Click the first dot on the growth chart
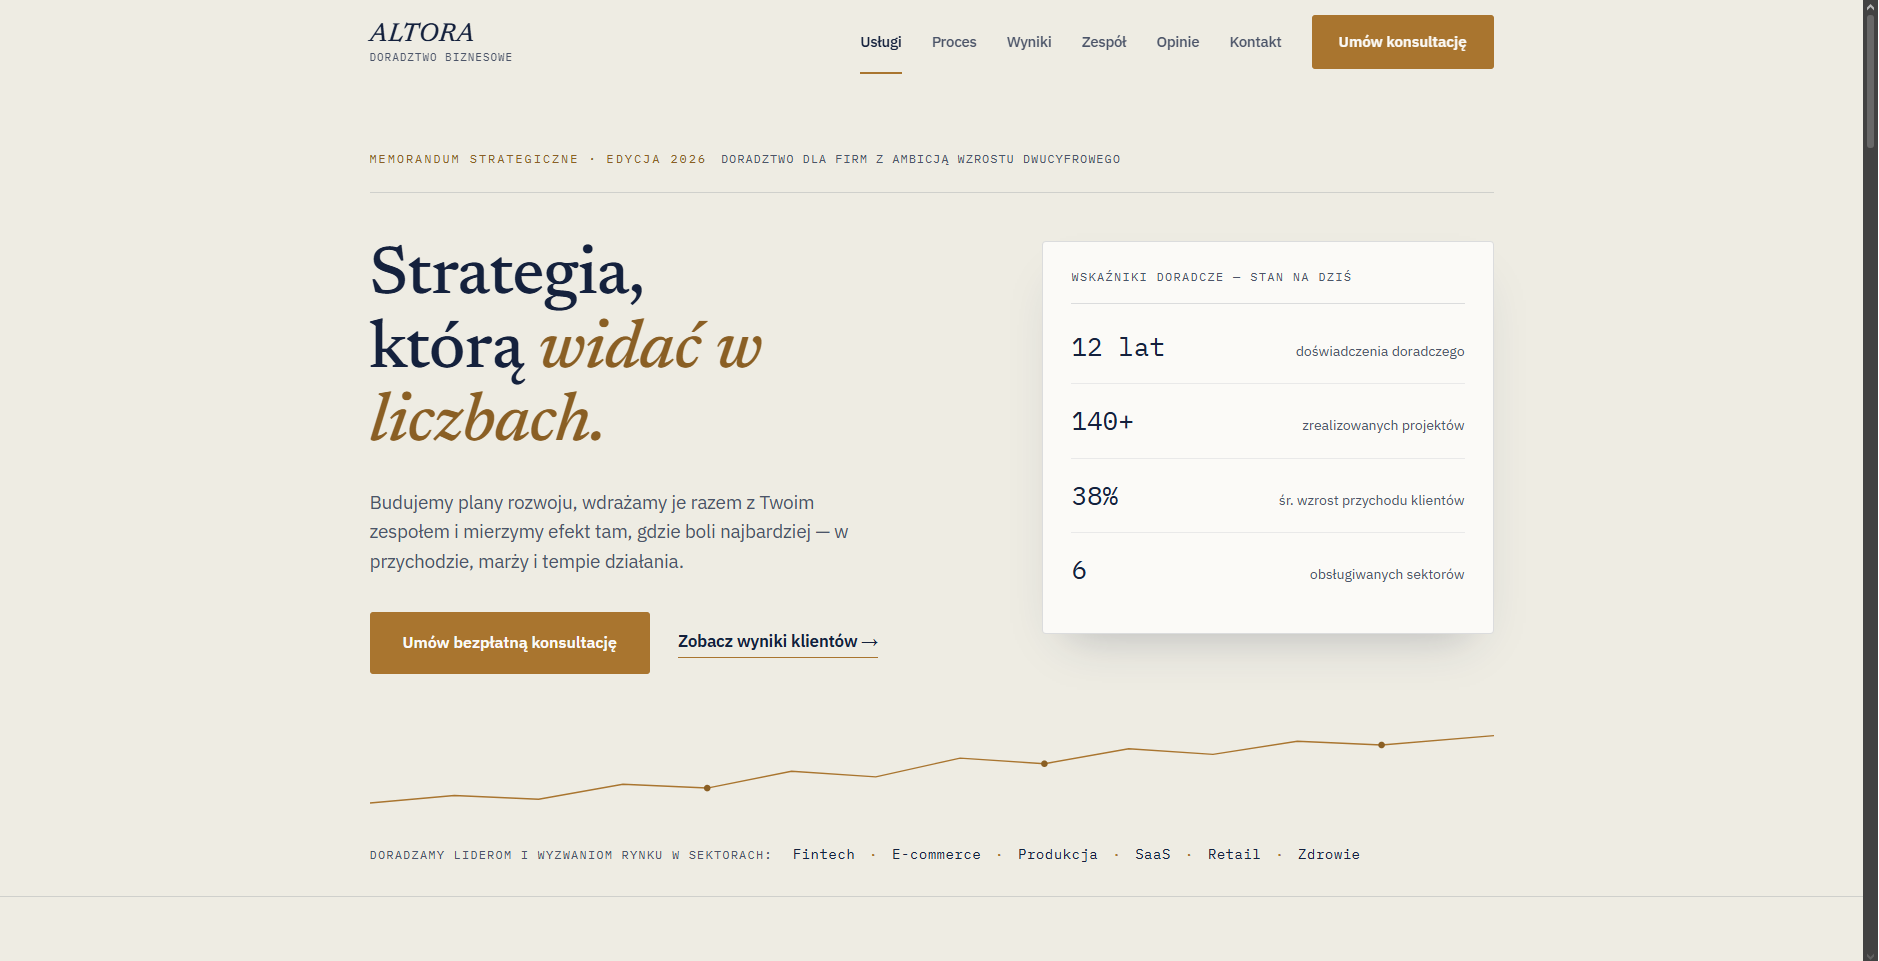 coord(707,788)
